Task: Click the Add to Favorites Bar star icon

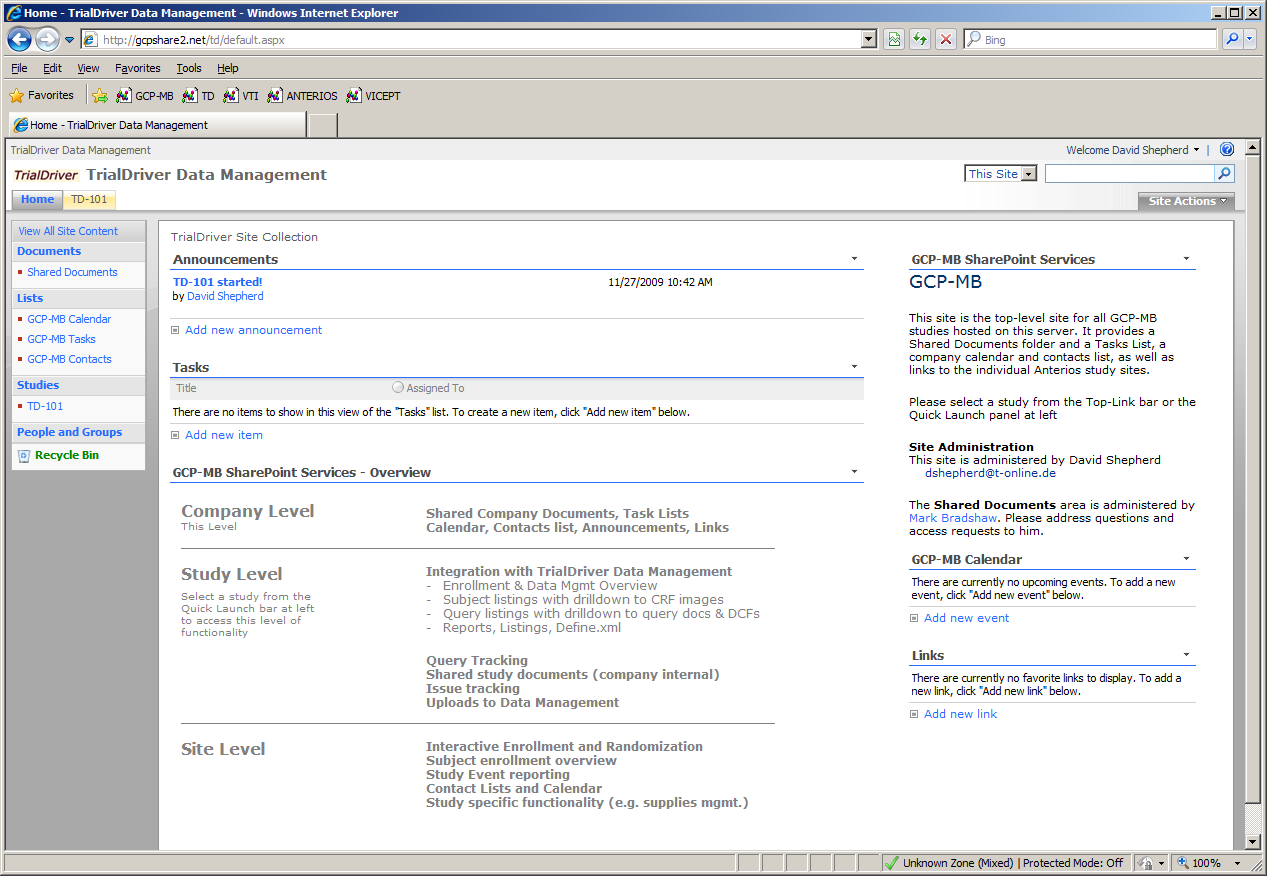Action: (x=100, y=96)
